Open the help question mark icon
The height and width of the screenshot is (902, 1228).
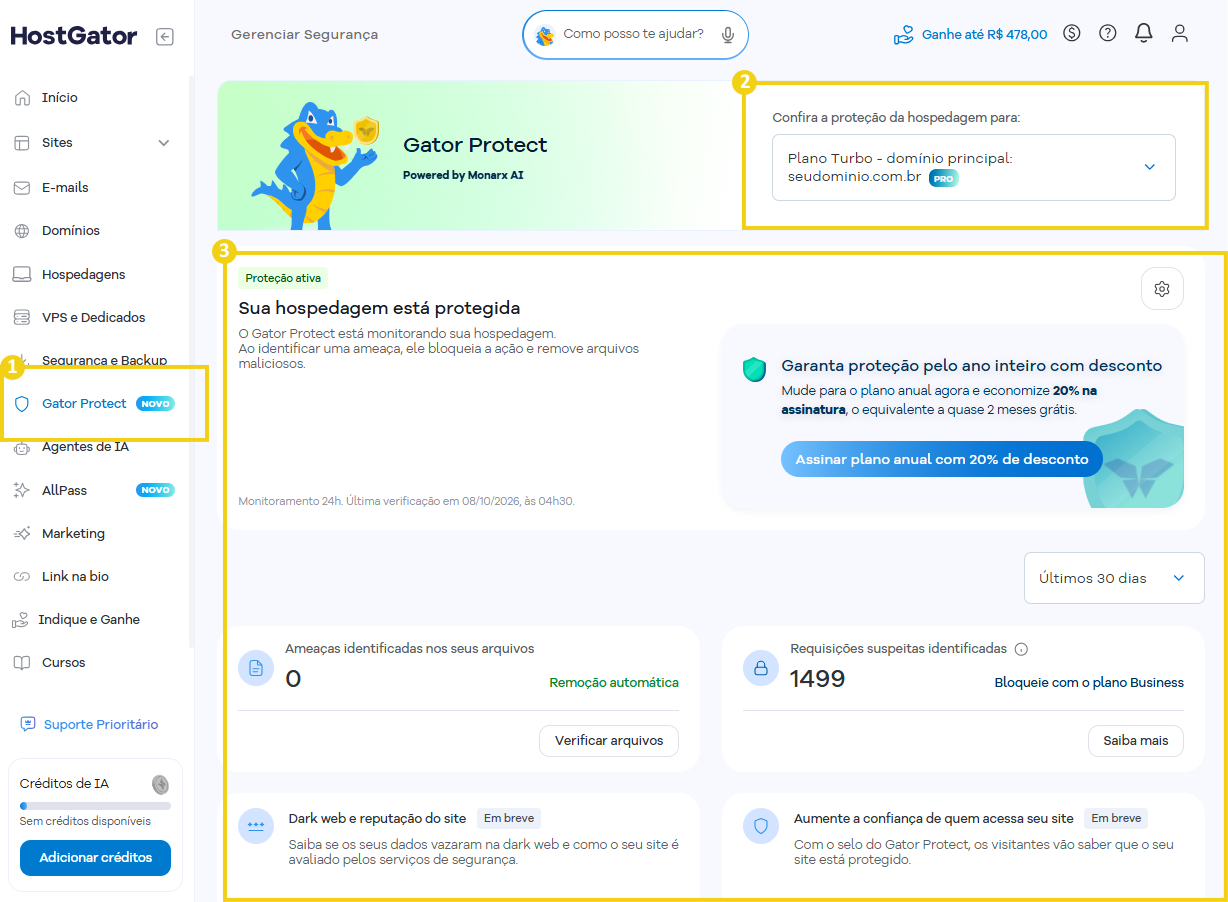coord(1108,33)
